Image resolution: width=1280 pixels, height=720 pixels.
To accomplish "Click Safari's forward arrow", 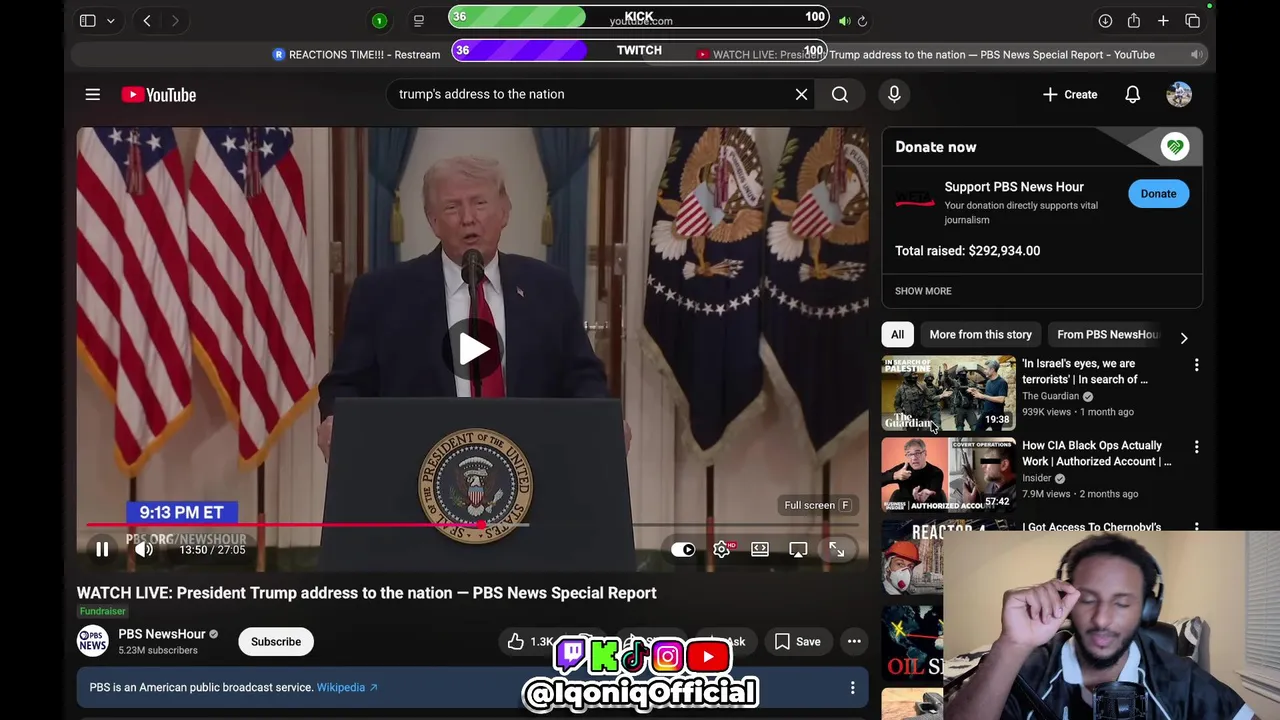I will 175,20.
